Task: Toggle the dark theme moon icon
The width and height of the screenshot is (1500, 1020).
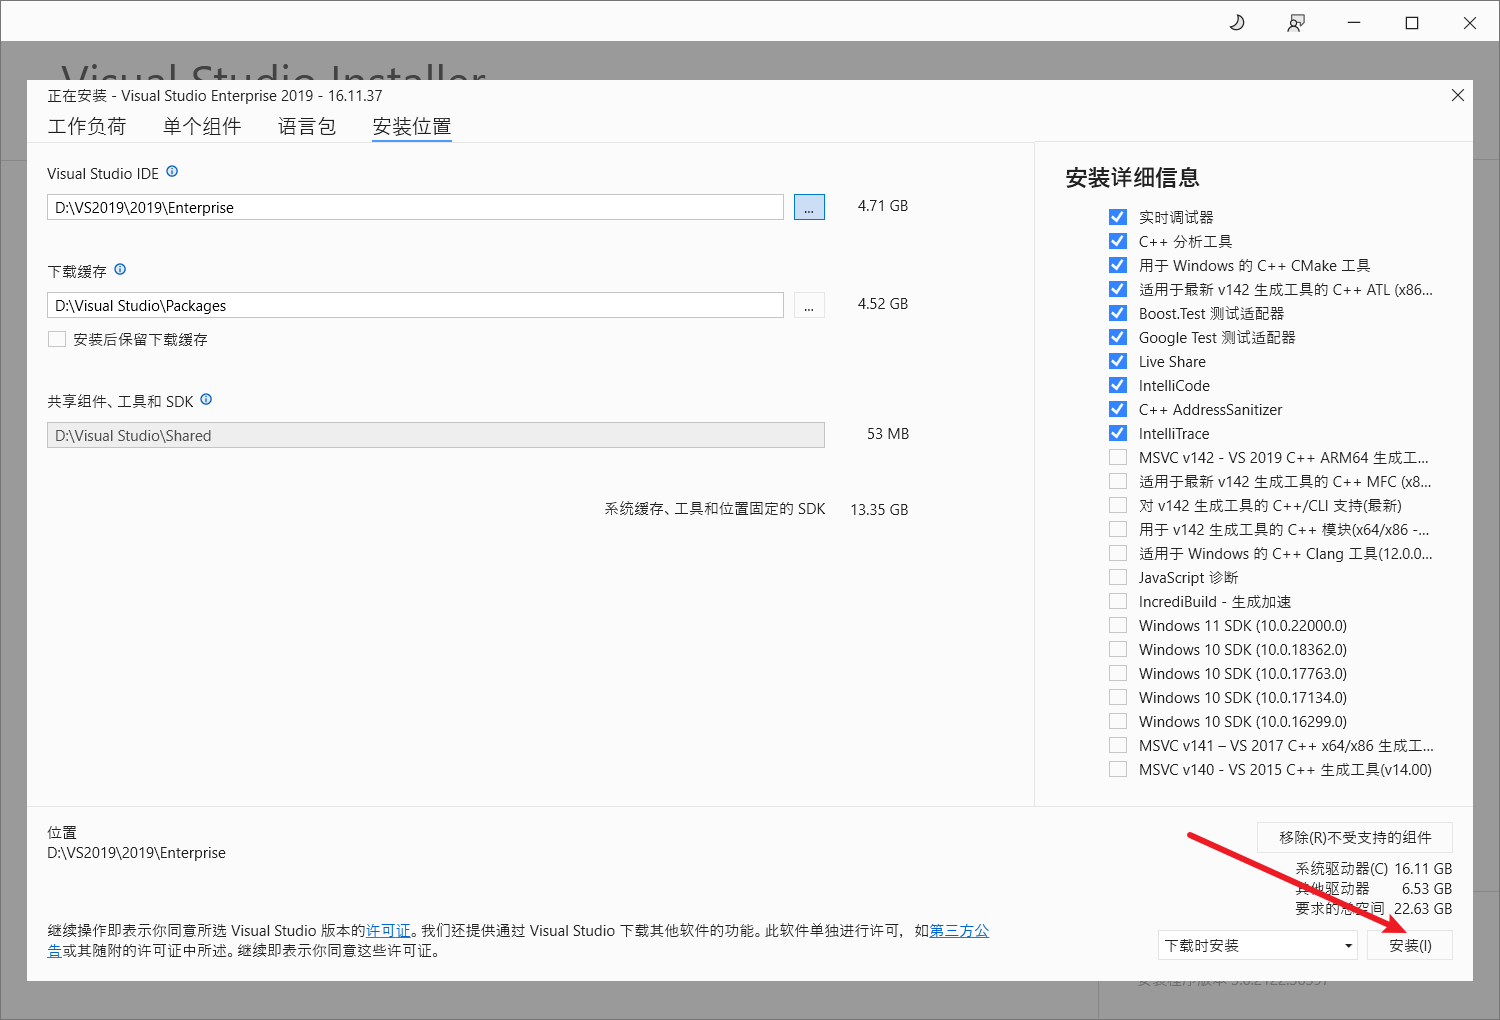Action: pyautogui.click(x=1237, y=22)
